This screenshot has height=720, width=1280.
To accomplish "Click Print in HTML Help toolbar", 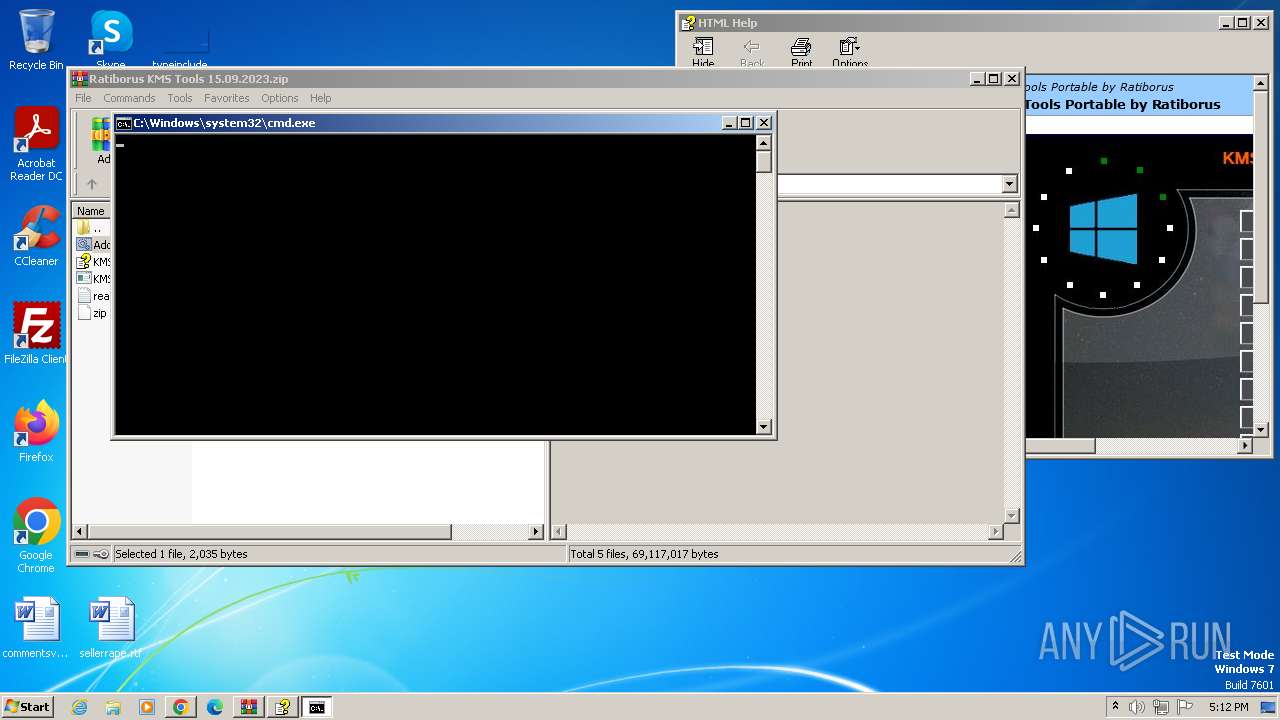I will [x=801, y=53].
